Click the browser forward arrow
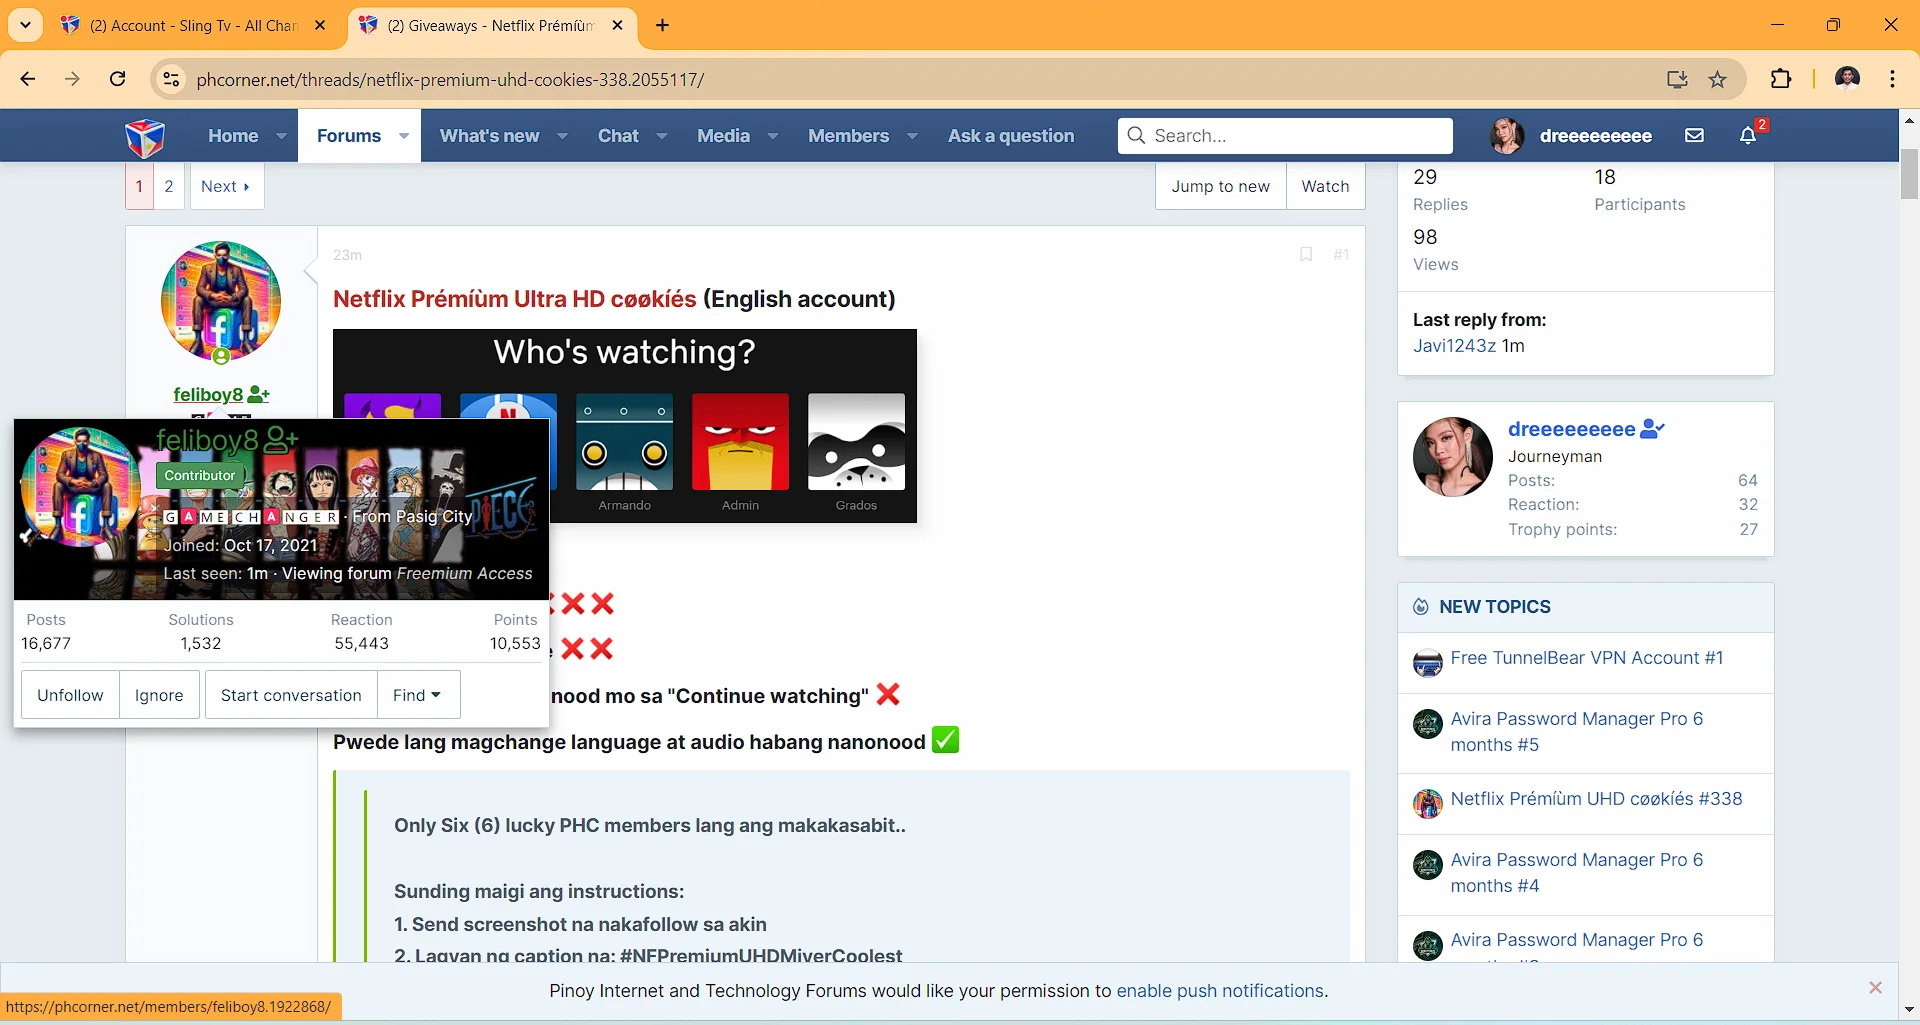 72,79
